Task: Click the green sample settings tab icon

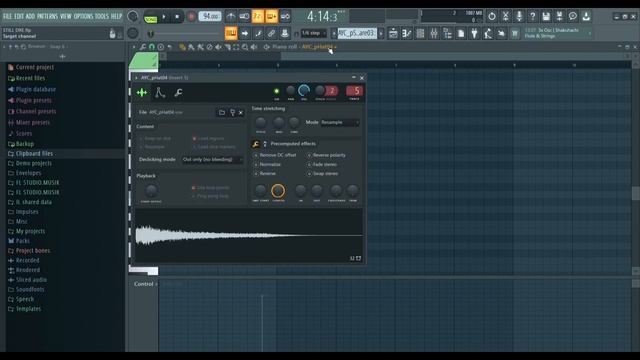Action: [142, 93]
